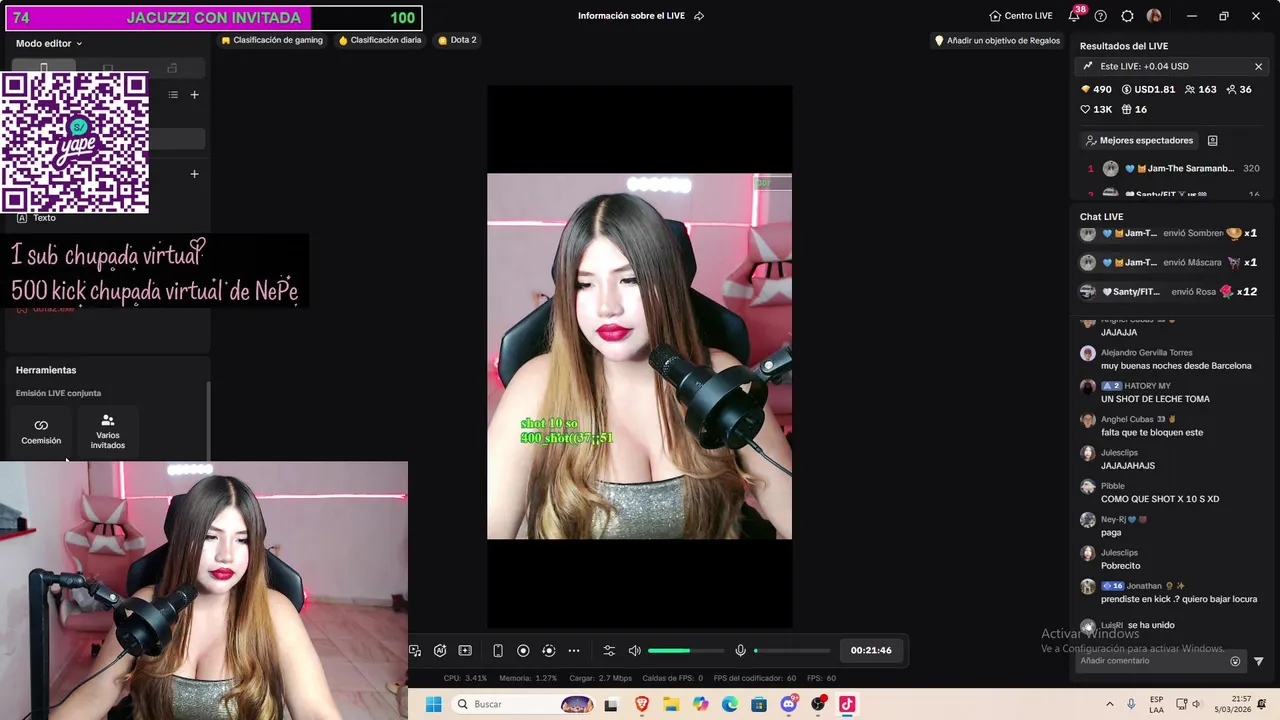Viewport: 1280px width, 720px height.
Task: Click the USD1.81 earnings value
Action: (1148, 89)
